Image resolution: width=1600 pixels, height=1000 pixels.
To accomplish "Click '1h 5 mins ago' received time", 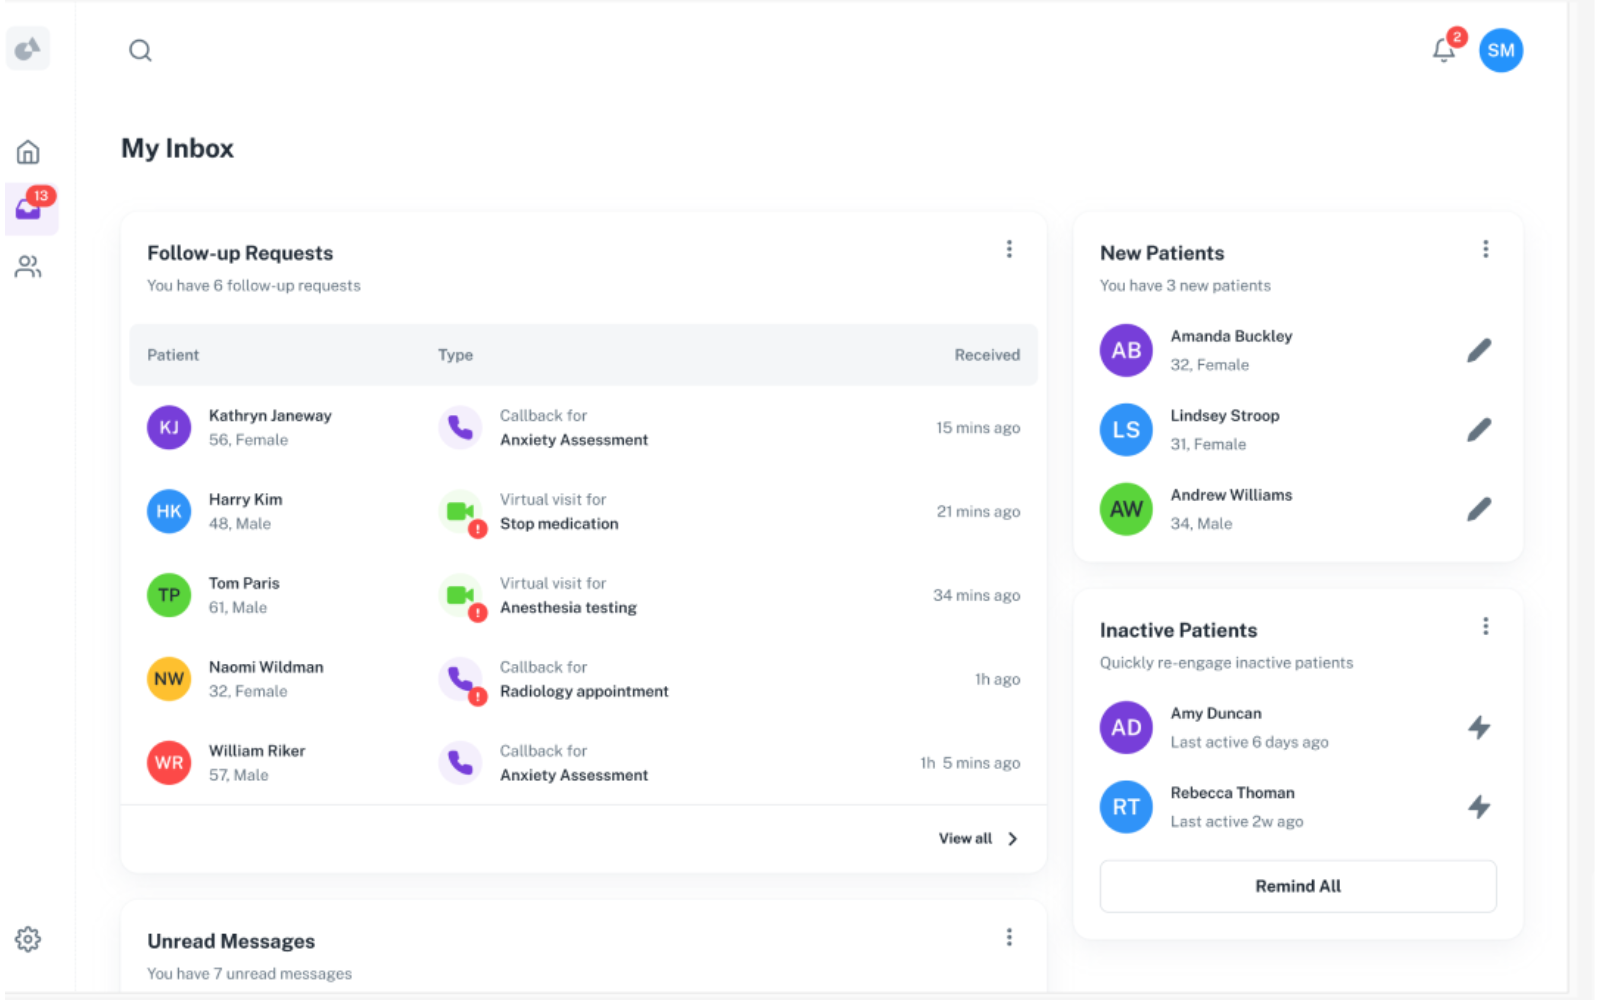I will click(970, 763).
